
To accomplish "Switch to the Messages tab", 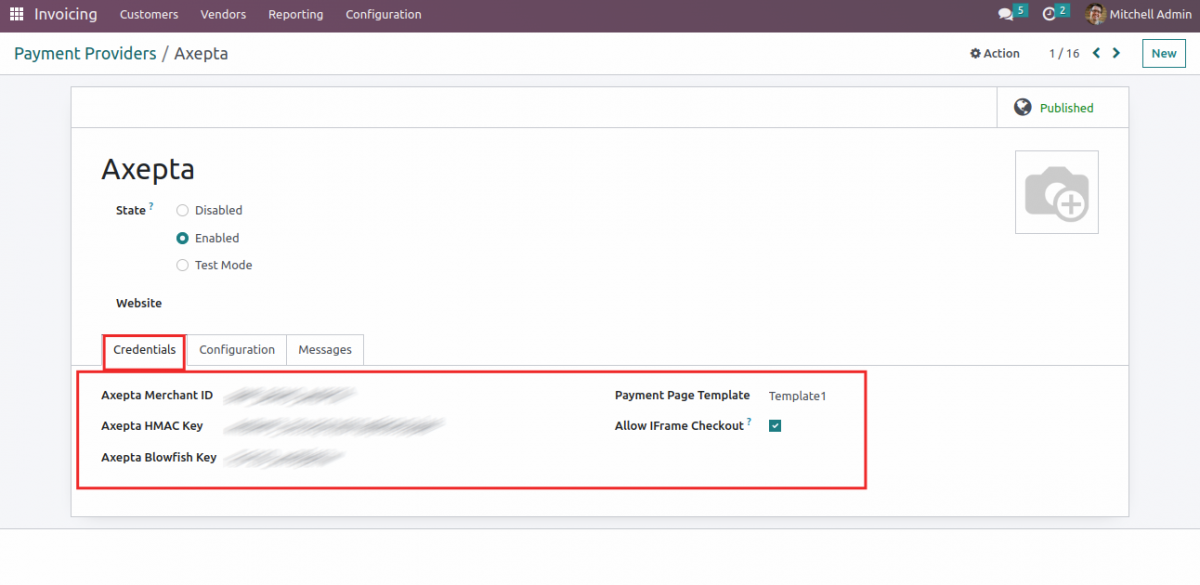I will tap(325, 350).
